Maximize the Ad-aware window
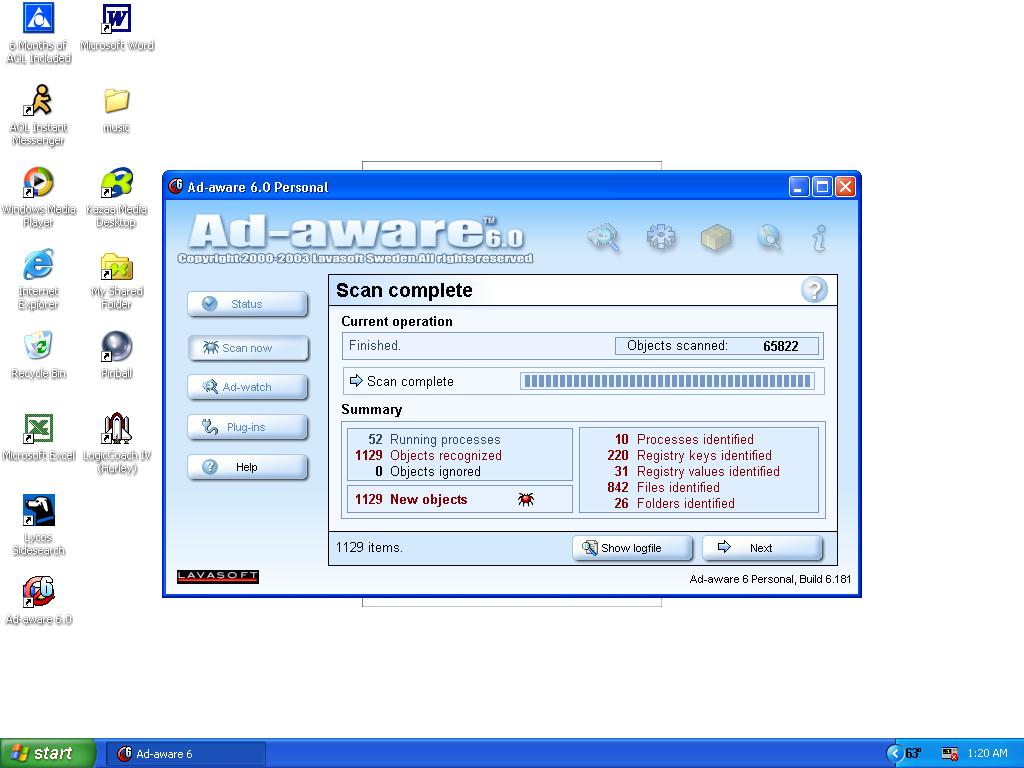This screenshot has height=768, width=1024. click(x=822, y=187)
